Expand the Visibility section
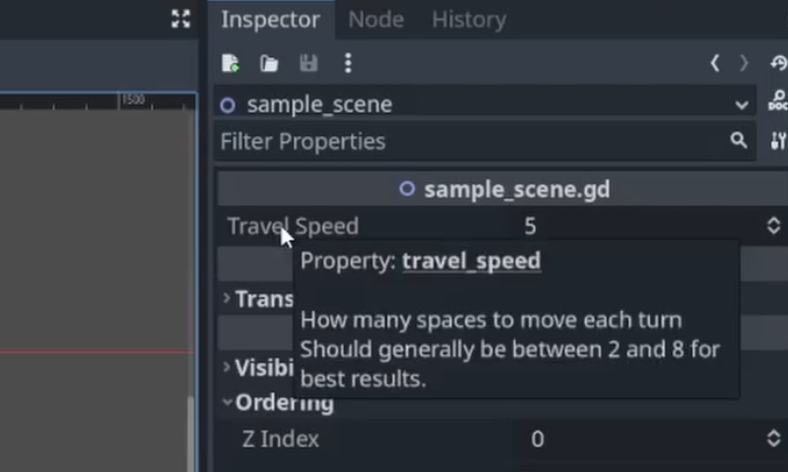The image size is (788, 472). point(259,368)
